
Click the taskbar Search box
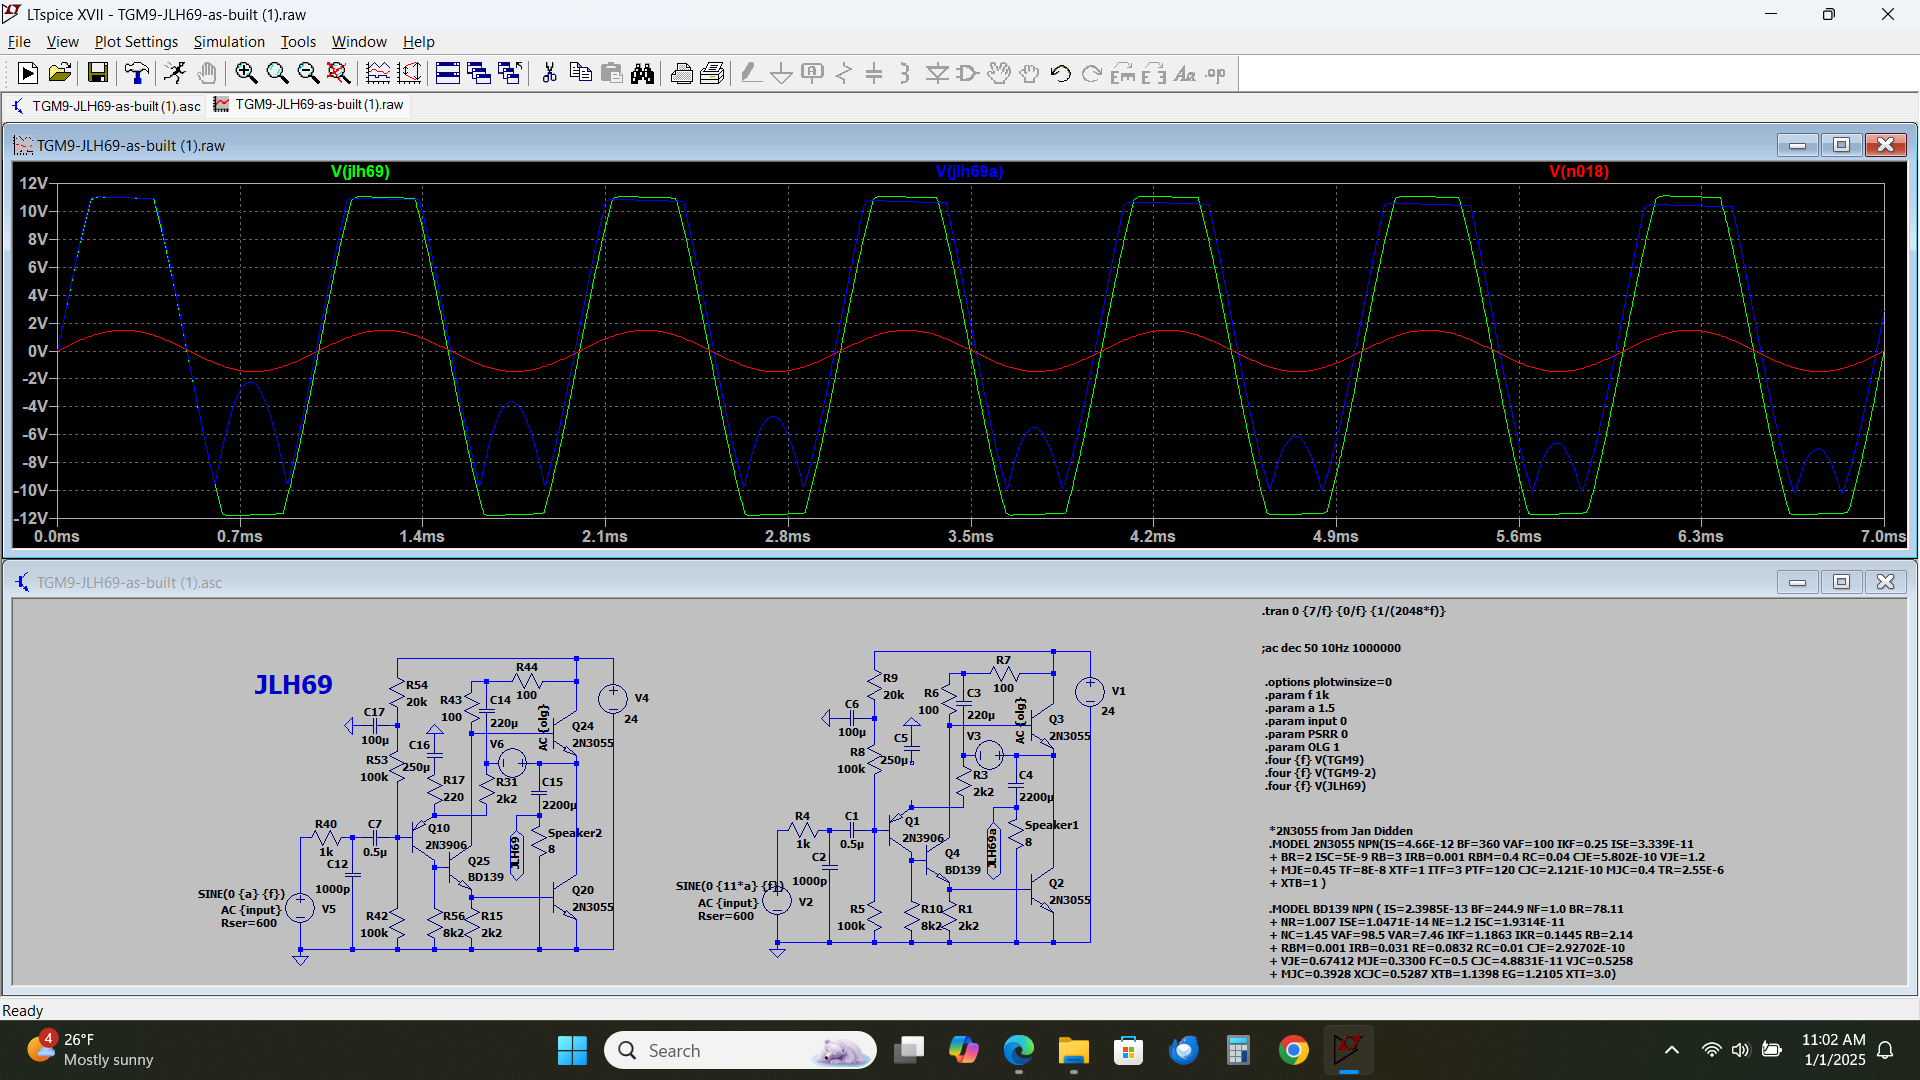[x=740, y=1050]
